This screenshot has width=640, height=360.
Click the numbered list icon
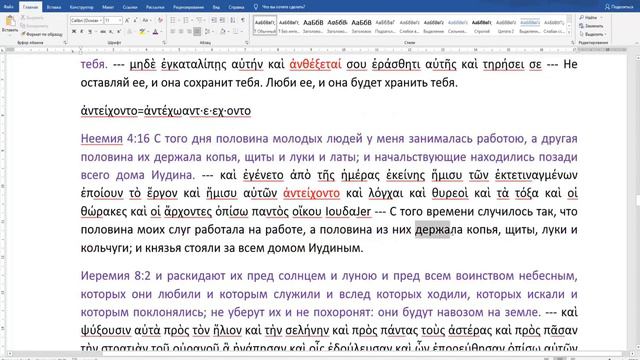(x=187, y=20)
